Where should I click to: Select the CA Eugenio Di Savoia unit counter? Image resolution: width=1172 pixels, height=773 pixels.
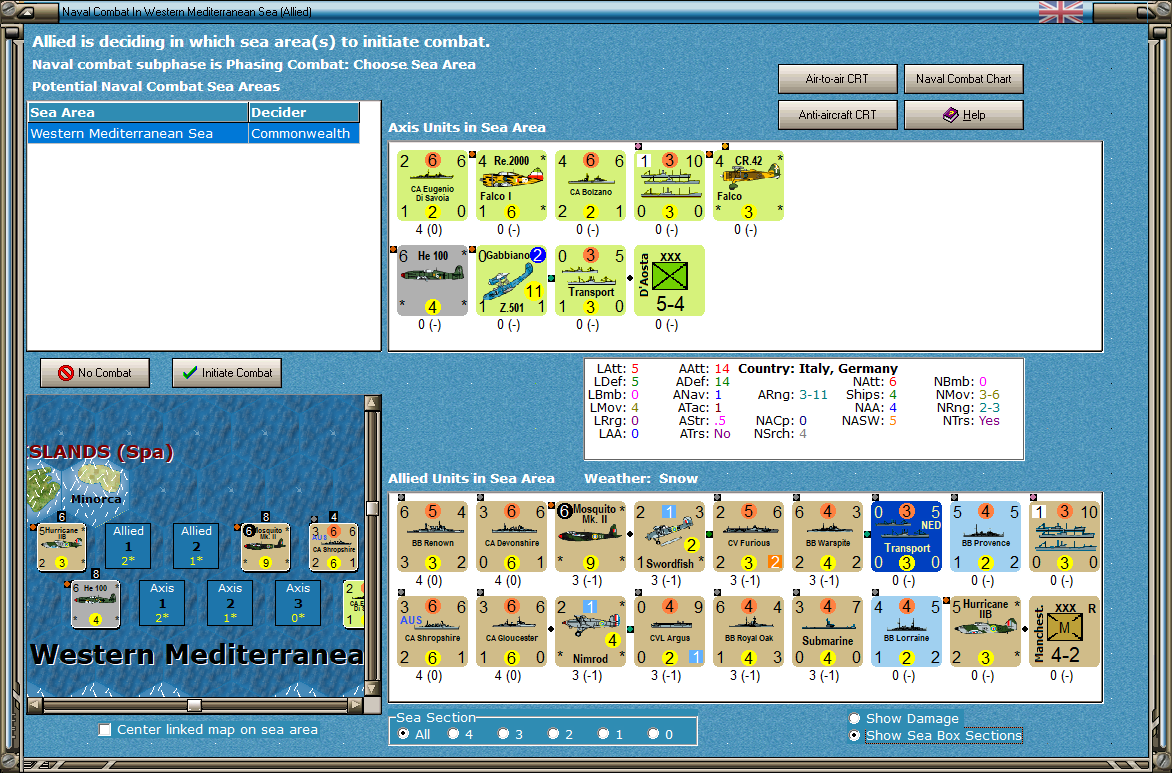(432, 185)
